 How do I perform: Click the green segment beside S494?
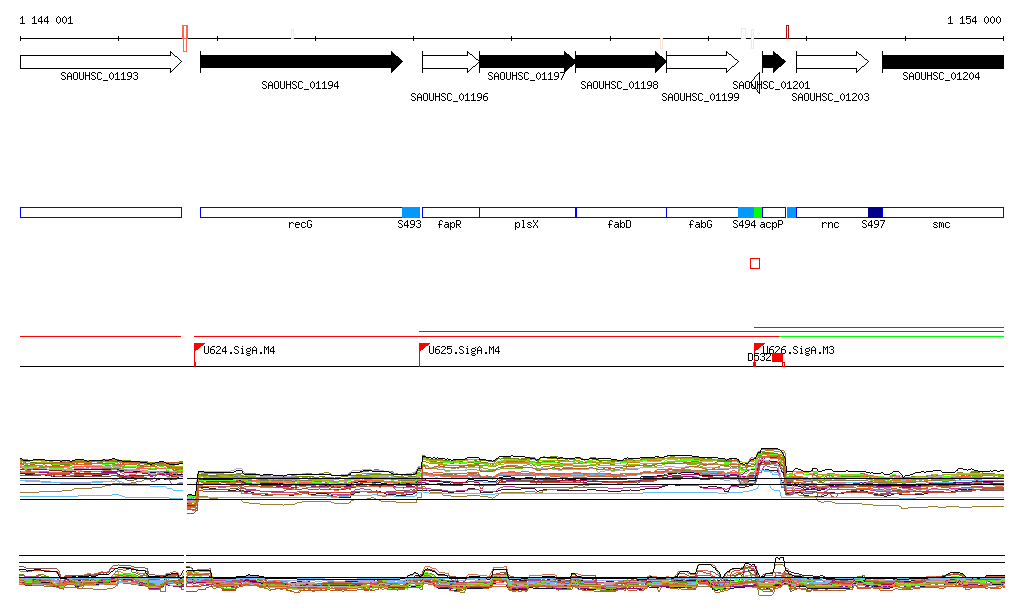[758, 212]
